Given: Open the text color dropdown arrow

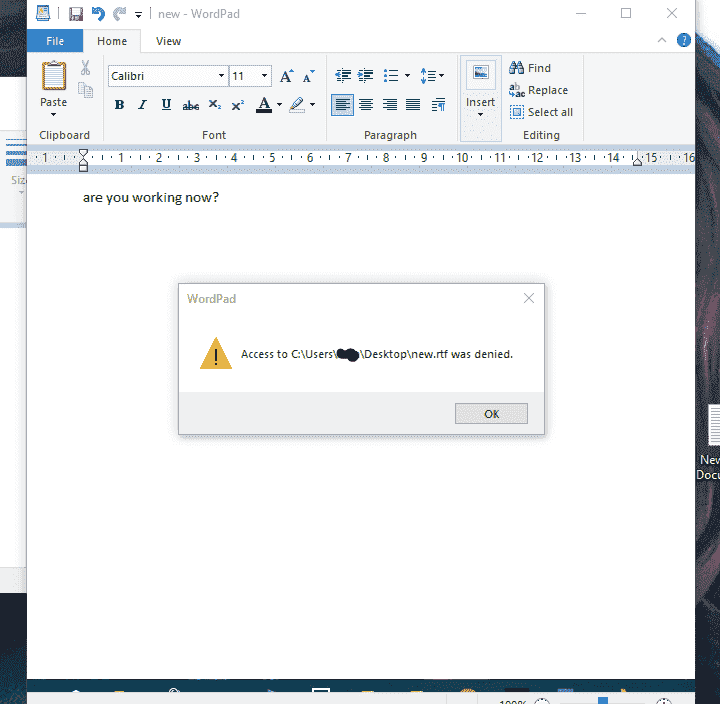Looking at the screenshot, I should [279, 105].
